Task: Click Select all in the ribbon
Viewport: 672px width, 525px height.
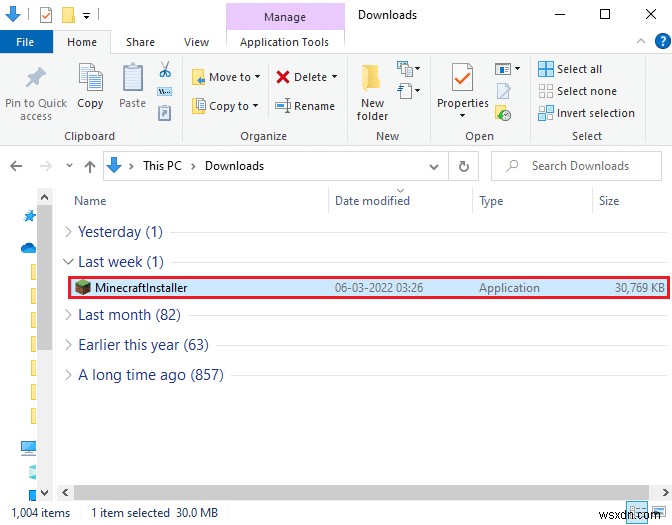Action: coord(570,69)
